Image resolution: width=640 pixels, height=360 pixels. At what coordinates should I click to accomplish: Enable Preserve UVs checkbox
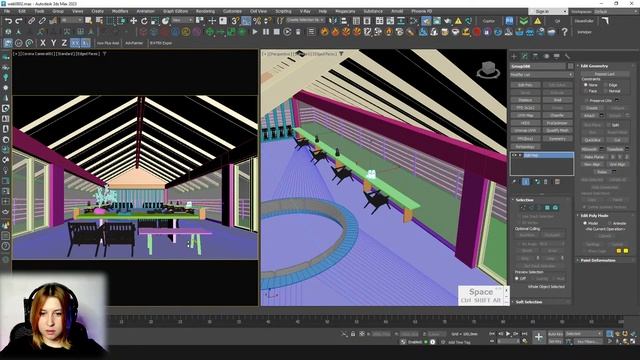click(587, 100)
